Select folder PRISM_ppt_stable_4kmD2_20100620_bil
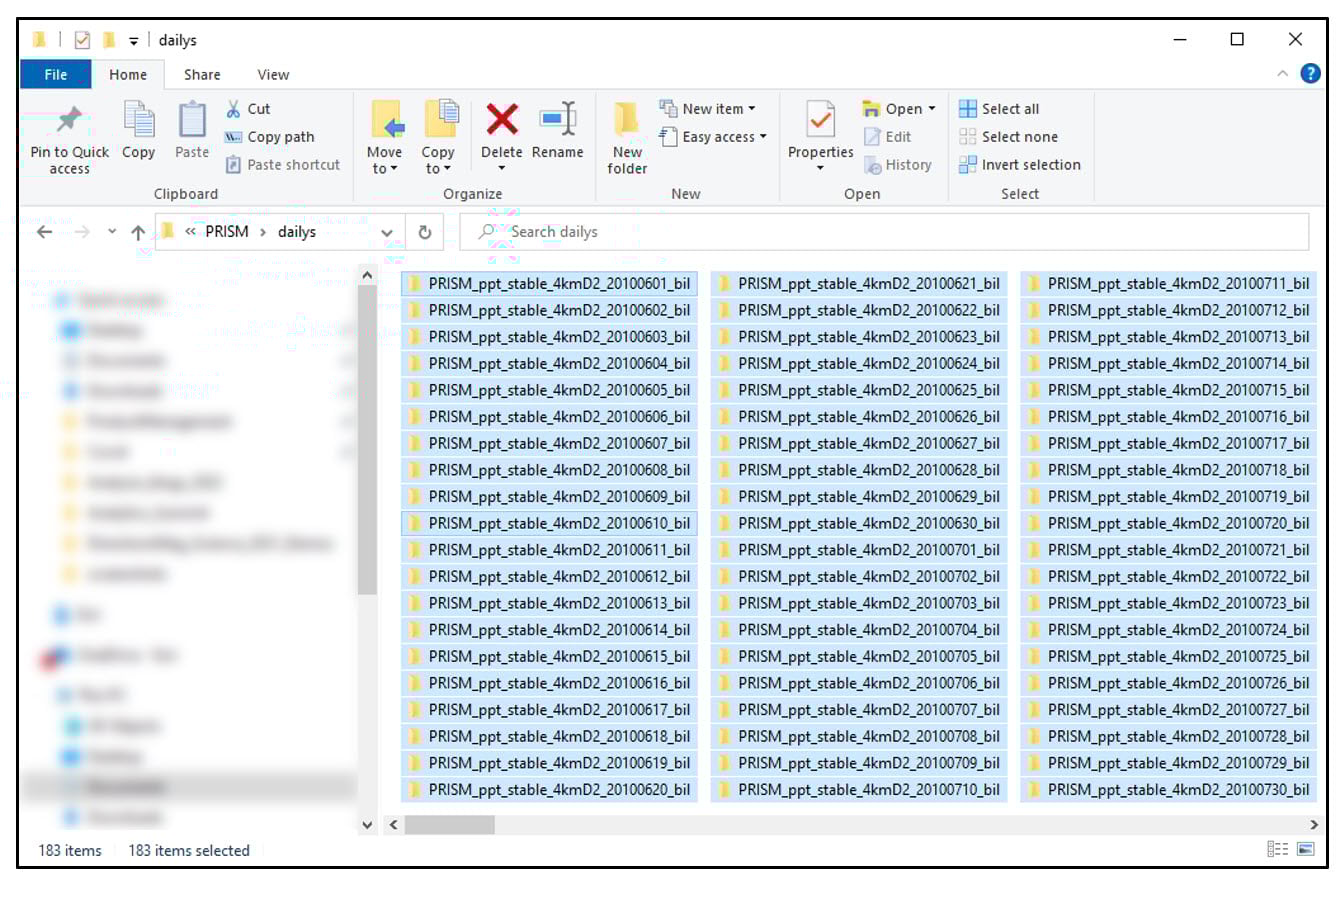The height and width of the screenshot is (898, 1344). pyautogui.click(x=549, y=790)
